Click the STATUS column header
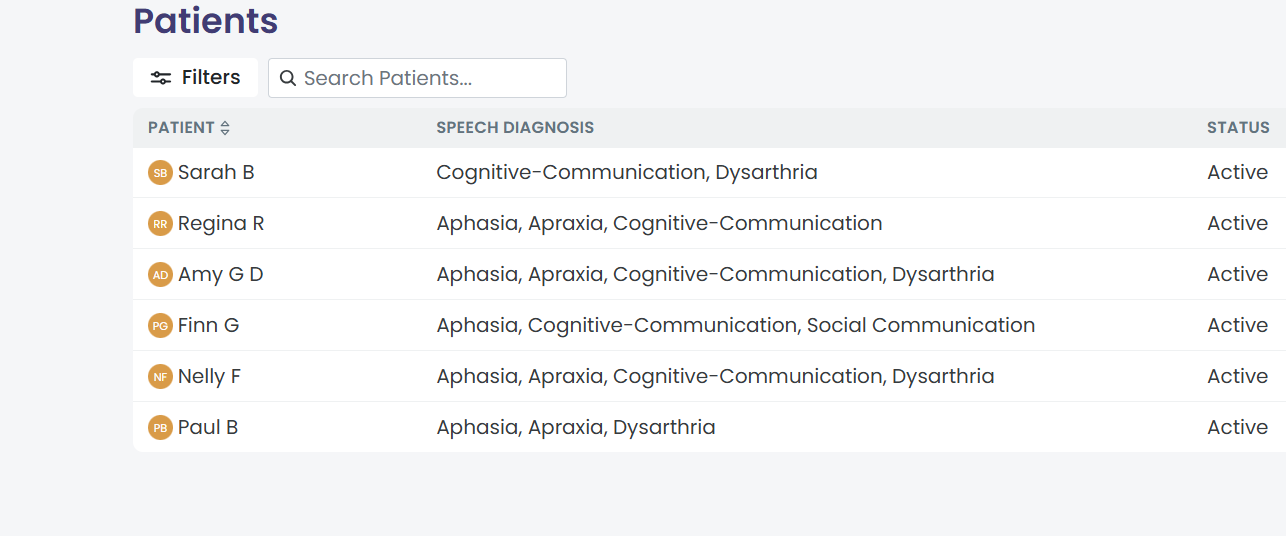 [1238, 128]
